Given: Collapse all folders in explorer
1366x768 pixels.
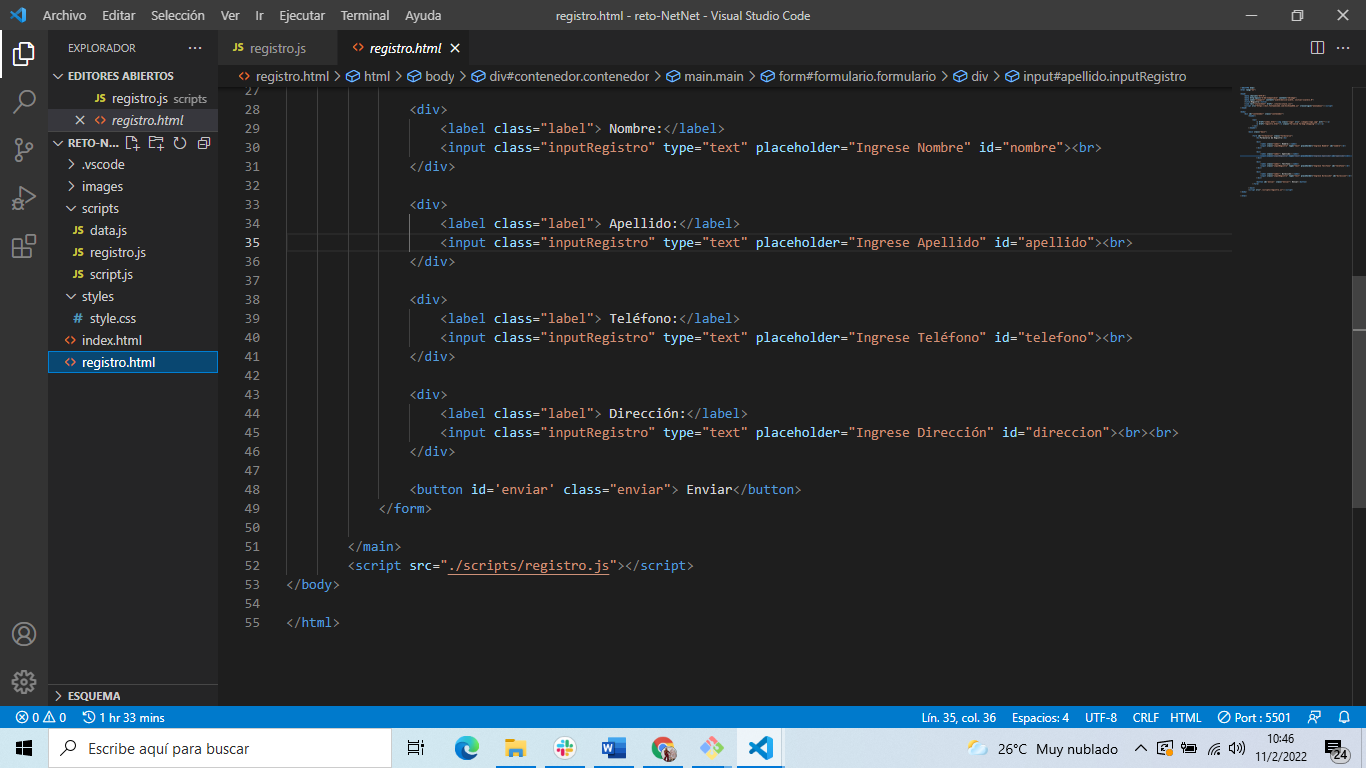Looking at the screenshot, I should (204, 143).
